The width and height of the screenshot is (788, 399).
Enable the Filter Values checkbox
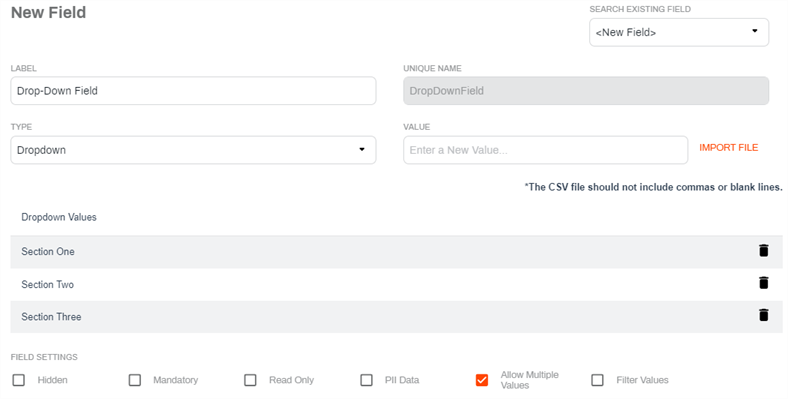click(x=598, y=380)
